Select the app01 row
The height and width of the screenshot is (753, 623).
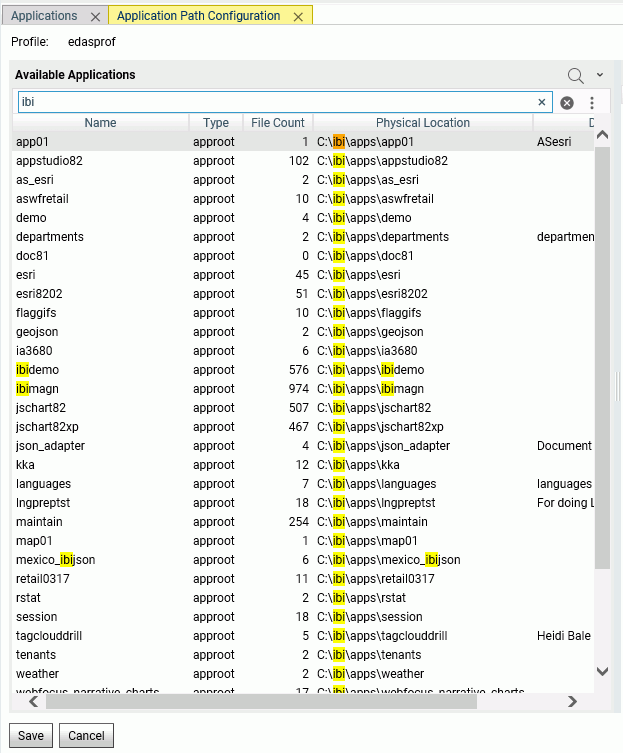(x=303, y=142)
